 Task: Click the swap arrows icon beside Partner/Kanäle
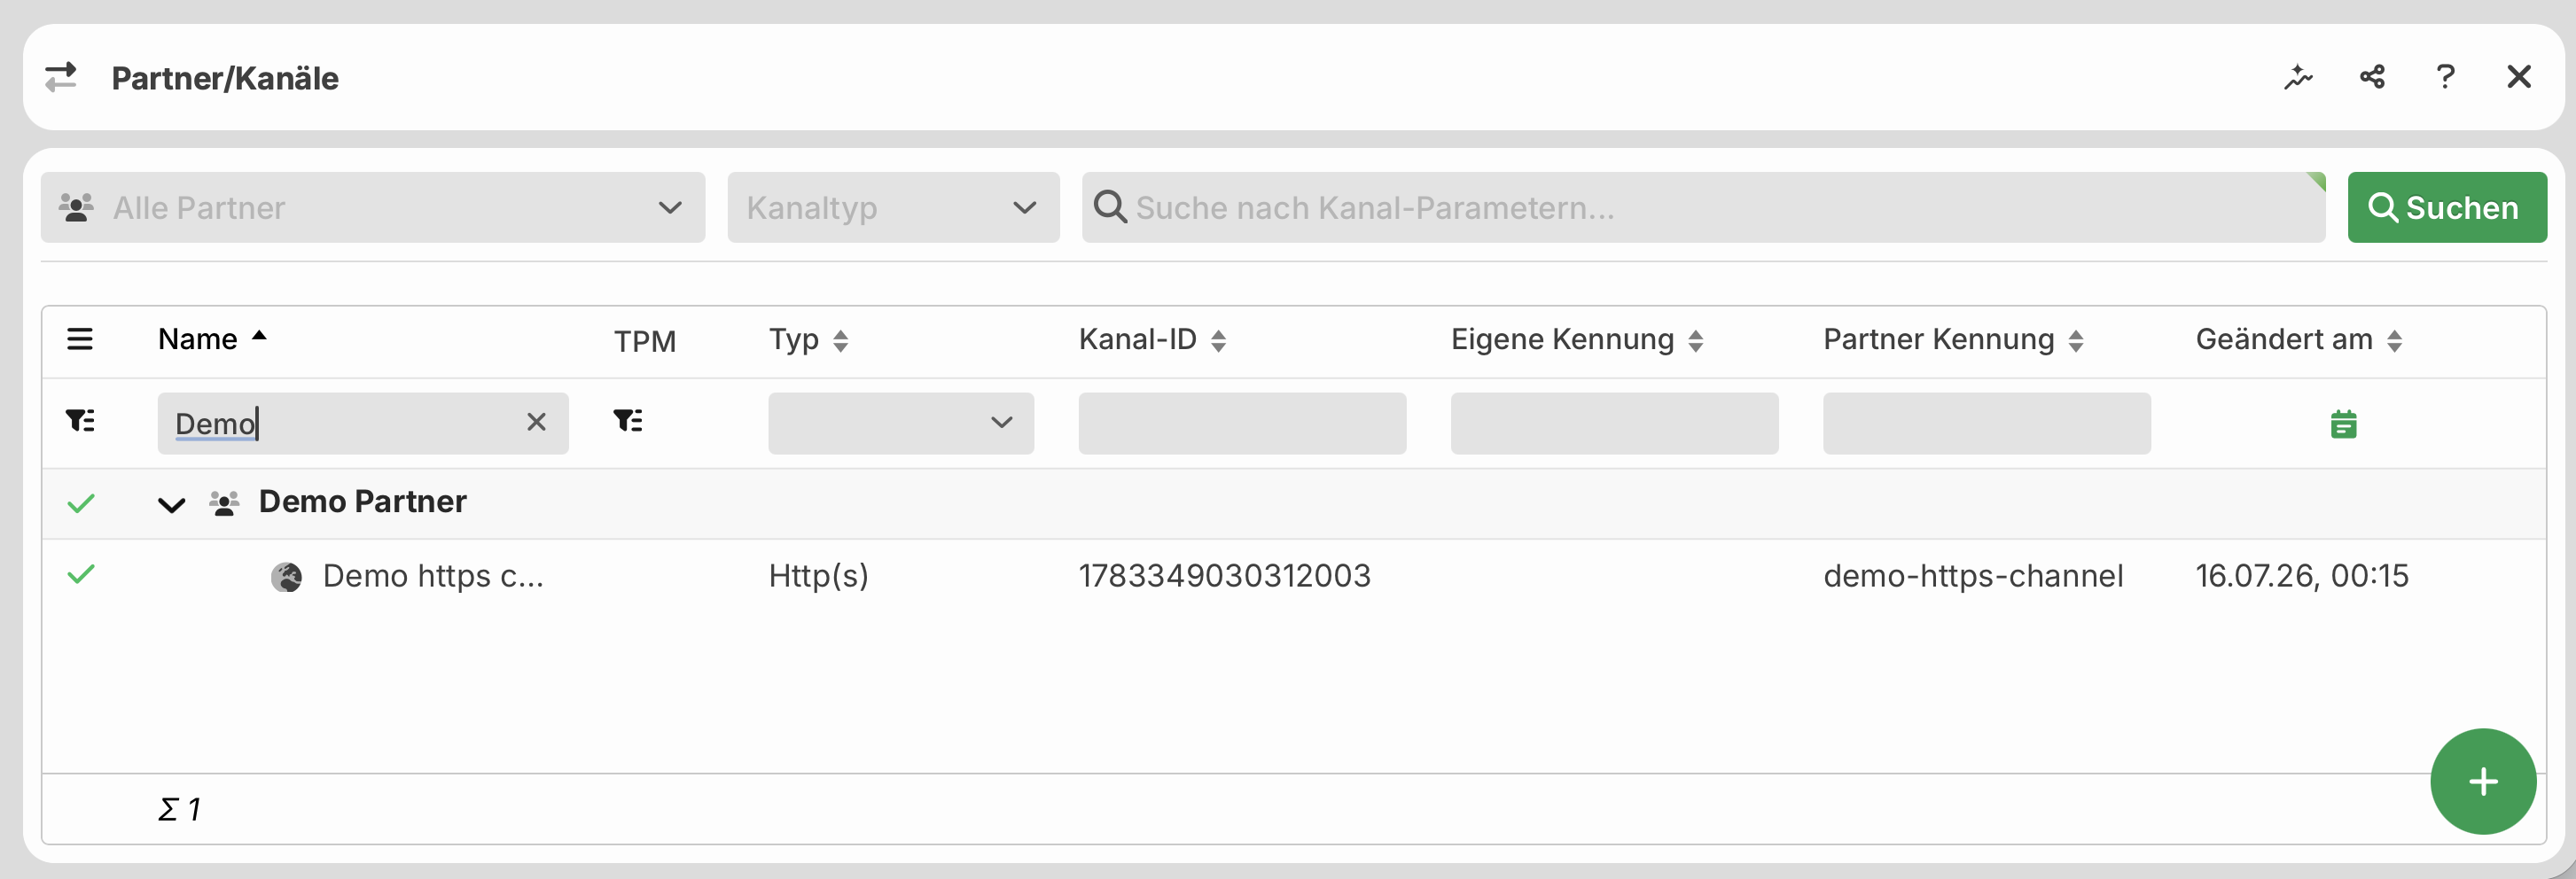[61, 77]
